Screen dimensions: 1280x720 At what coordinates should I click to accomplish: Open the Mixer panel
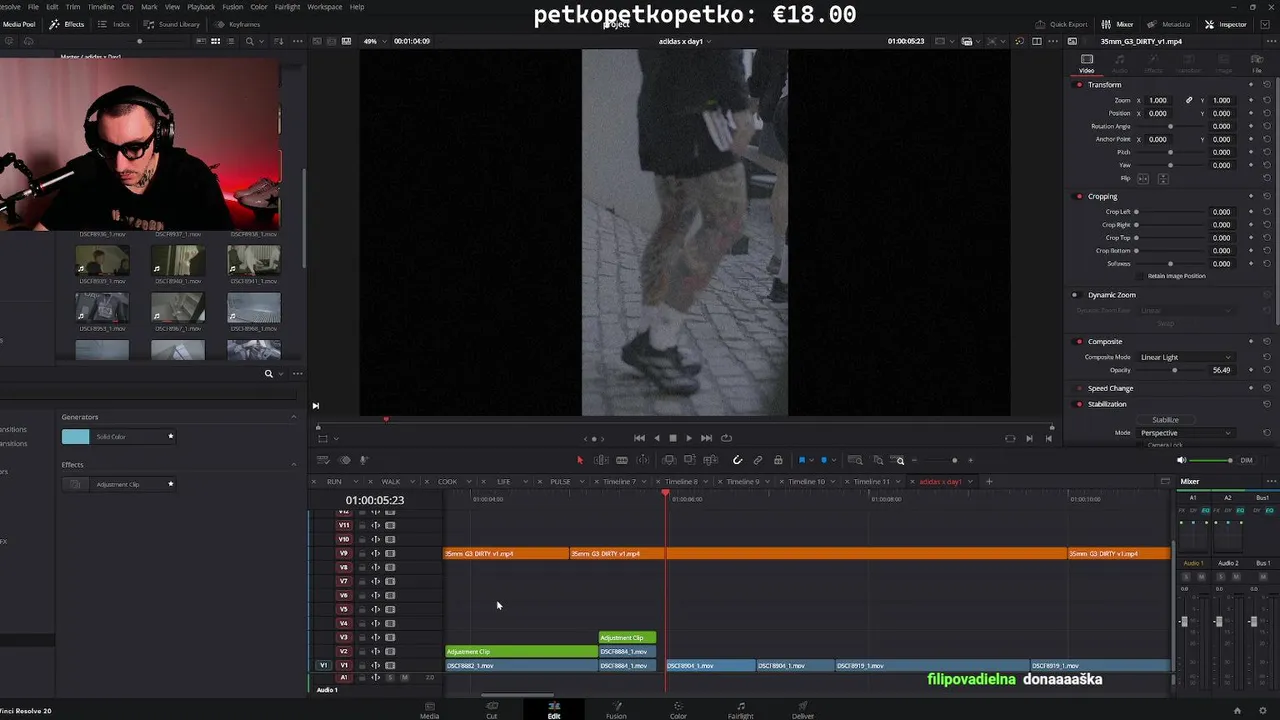(1118, 24)
